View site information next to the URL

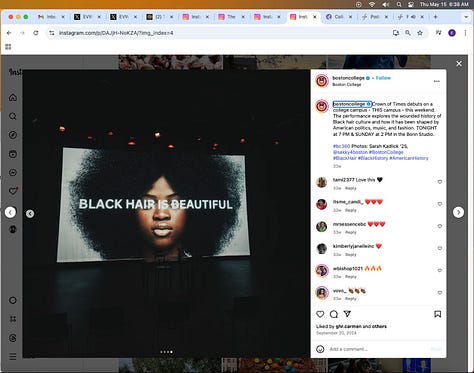[x=51, y=33]
